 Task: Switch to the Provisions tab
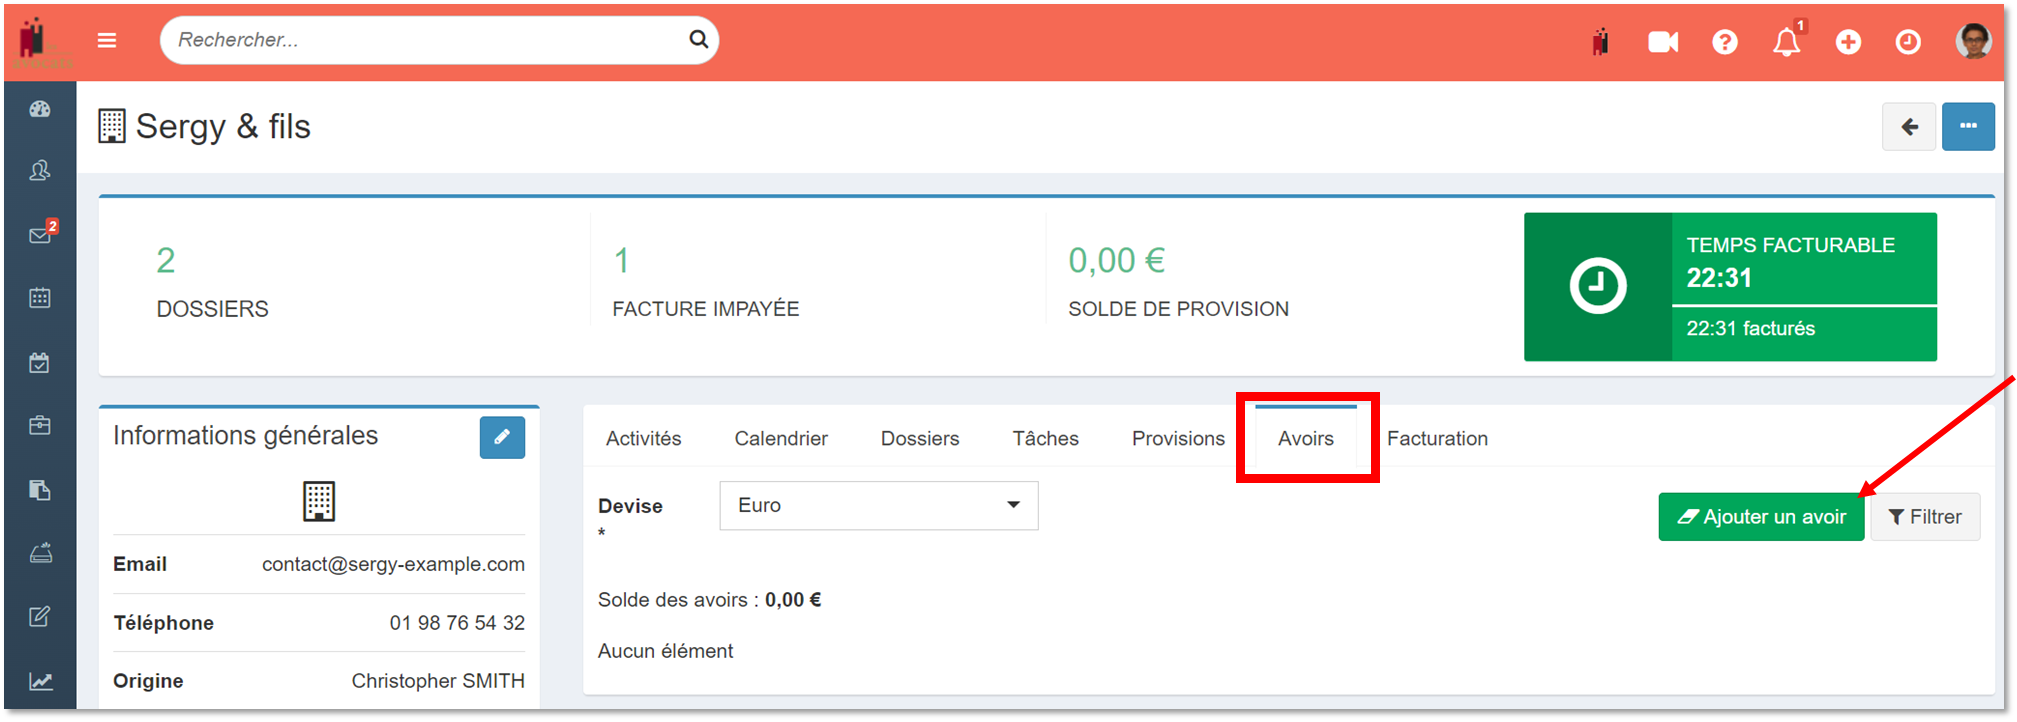tap(1177, 439)
